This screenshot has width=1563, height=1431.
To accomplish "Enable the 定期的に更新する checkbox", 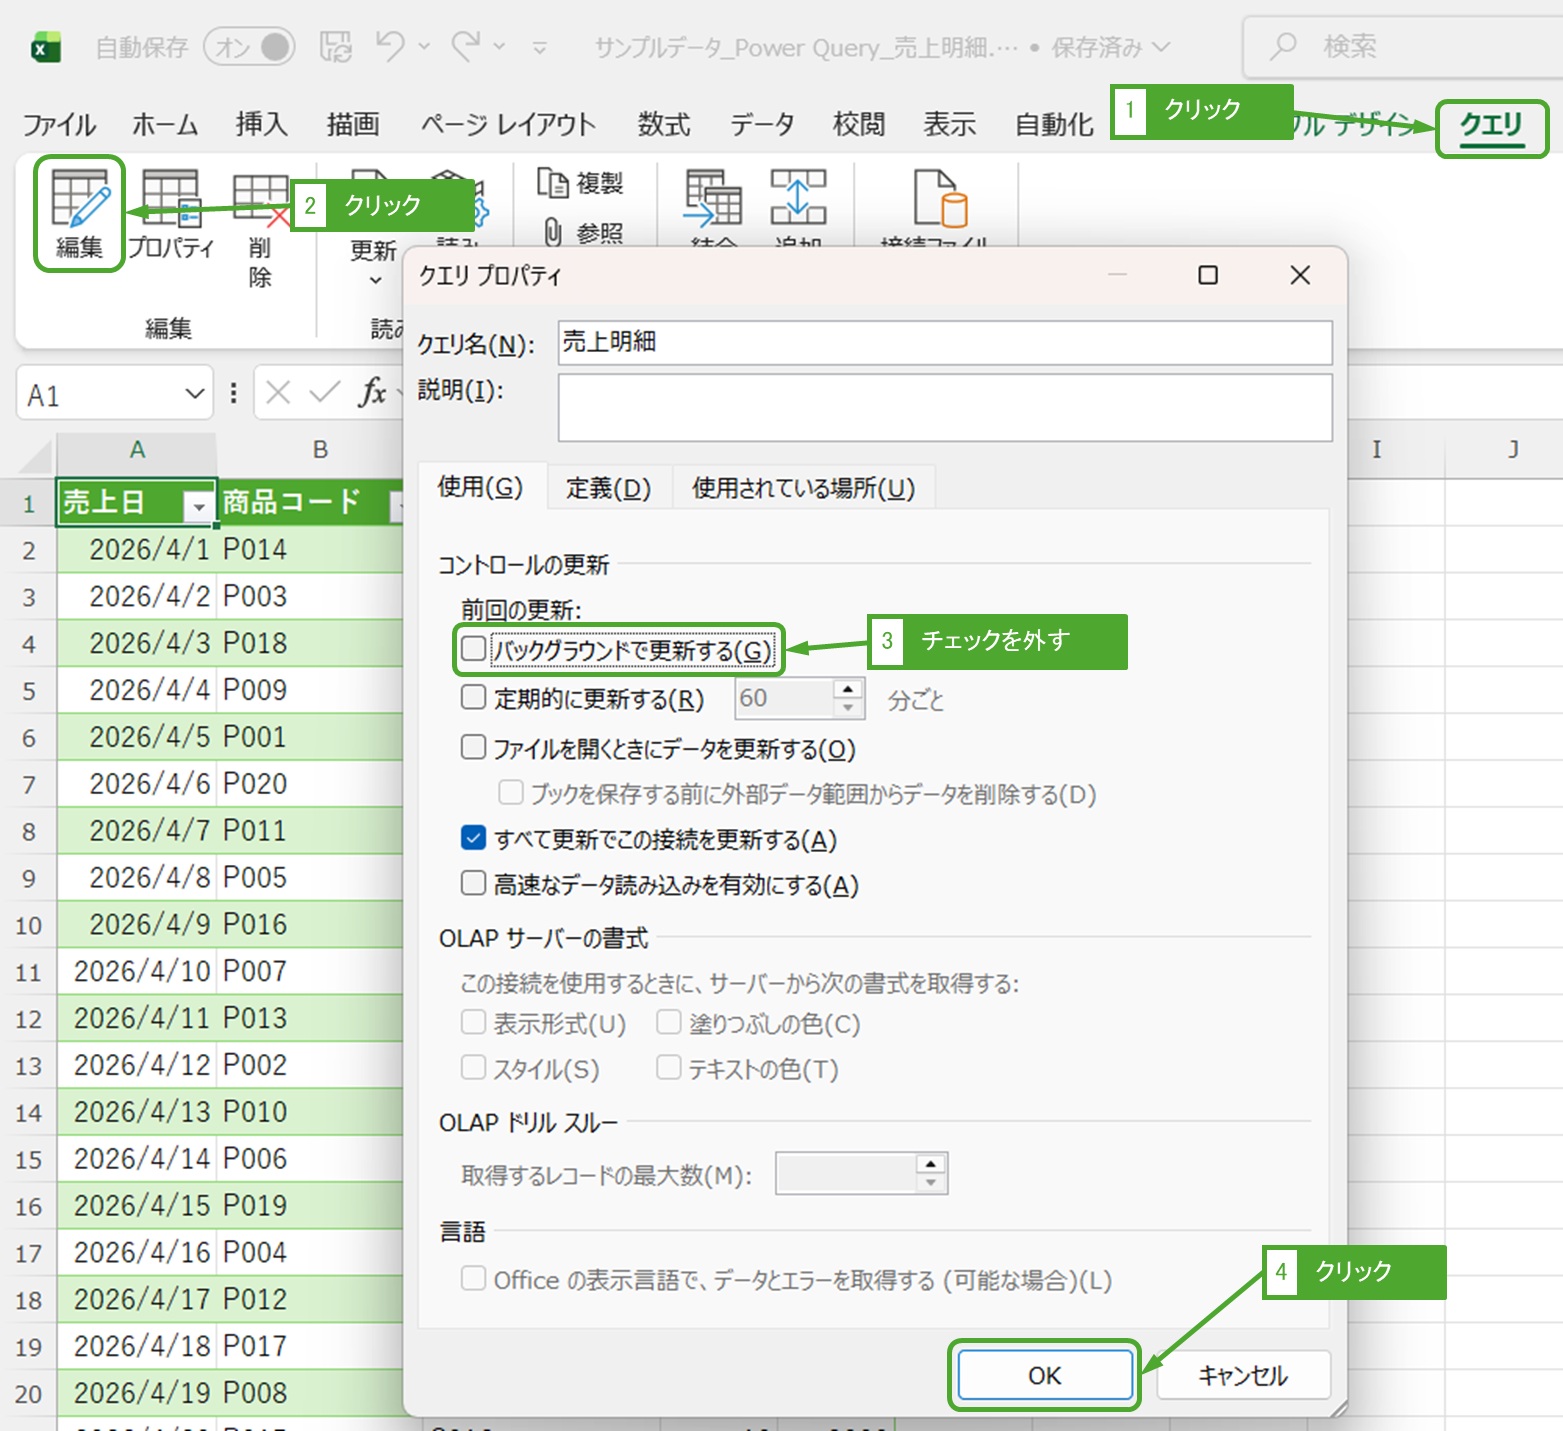I will pyautogui.click(x=474, y=697).
